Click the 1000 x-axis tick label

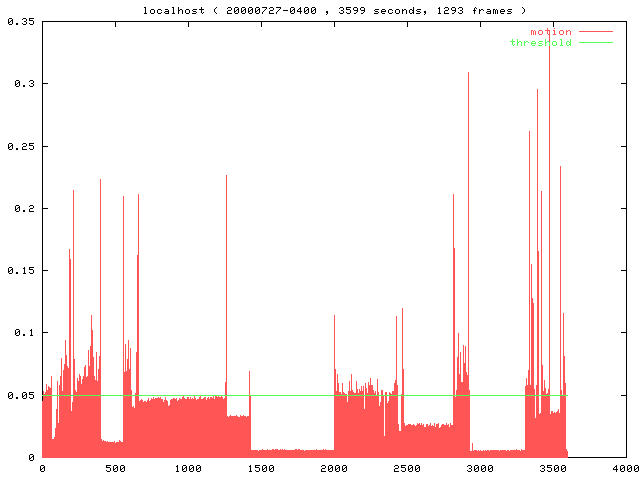tap(188, 468)
